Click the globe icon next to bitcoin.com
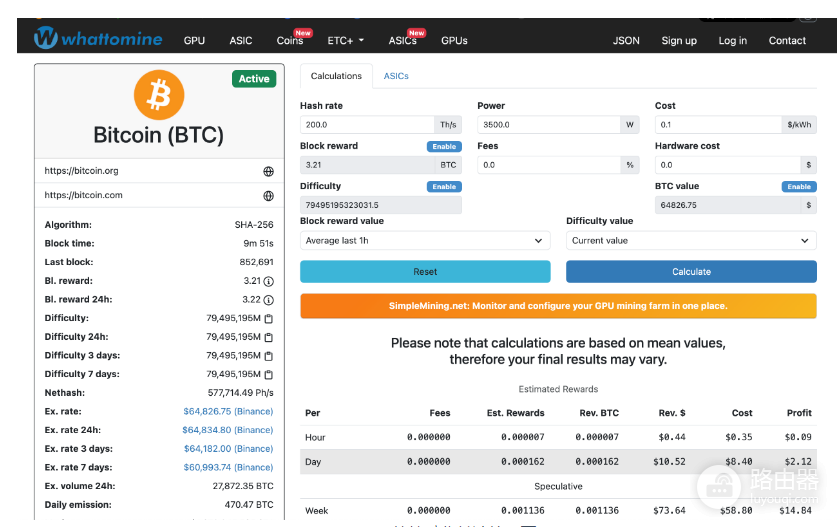This screenshot has width=837, height=527. [269, 196]
